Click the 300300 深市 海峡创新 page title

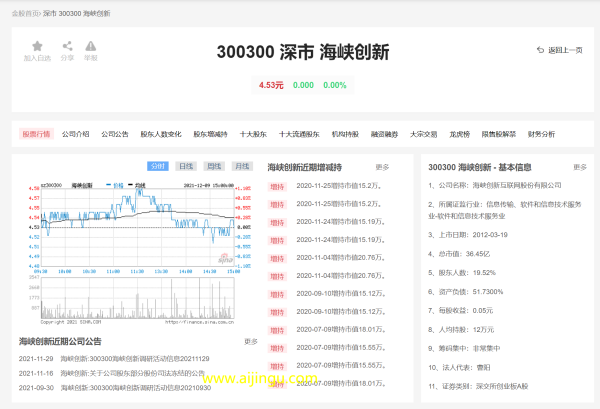click(x=303, y=52)
